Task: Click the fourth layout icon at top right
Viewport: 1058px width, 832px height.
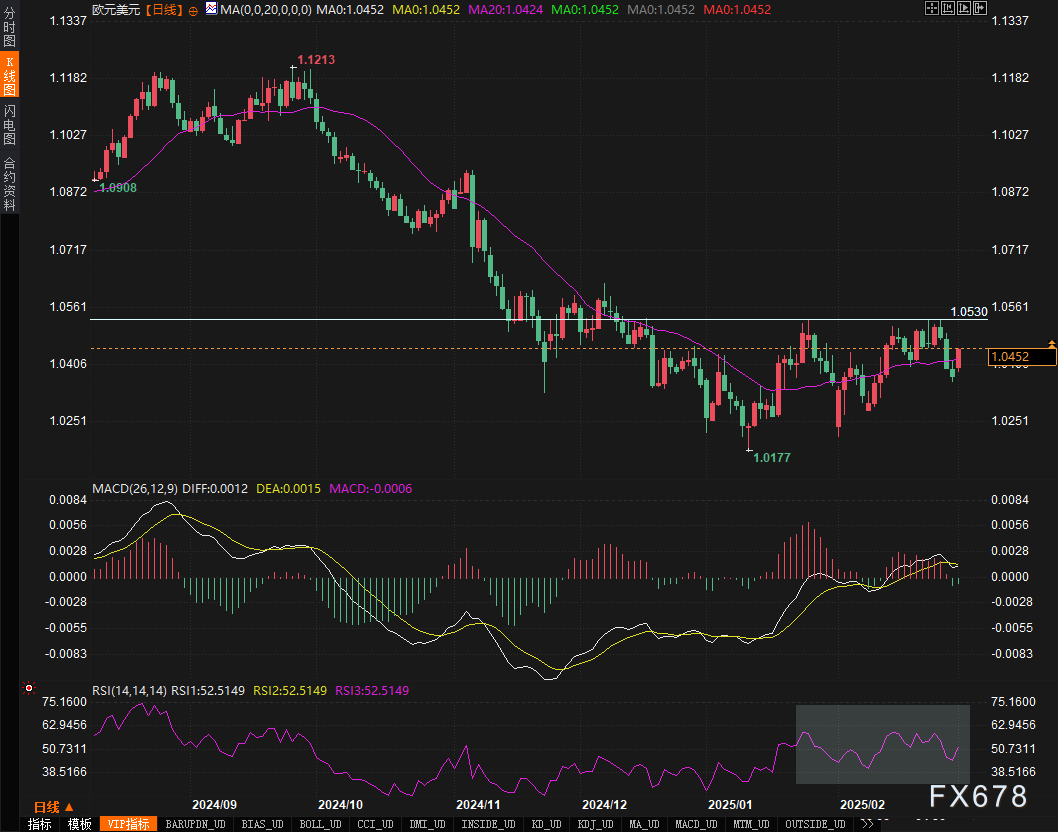Action: click(x=979, y=8)
